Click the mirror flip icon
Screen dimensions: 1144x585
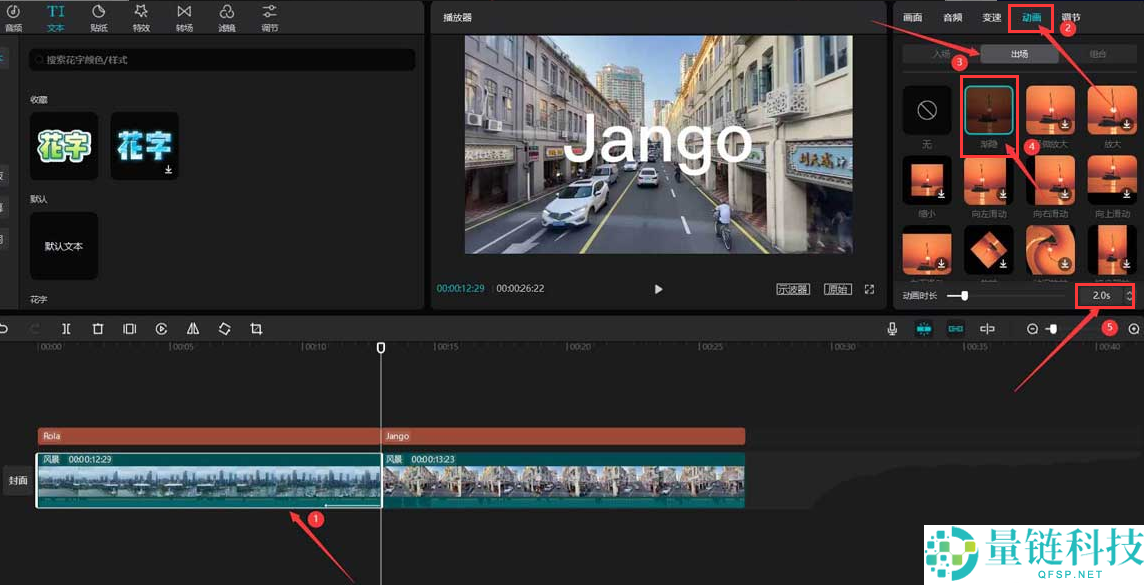193,329
